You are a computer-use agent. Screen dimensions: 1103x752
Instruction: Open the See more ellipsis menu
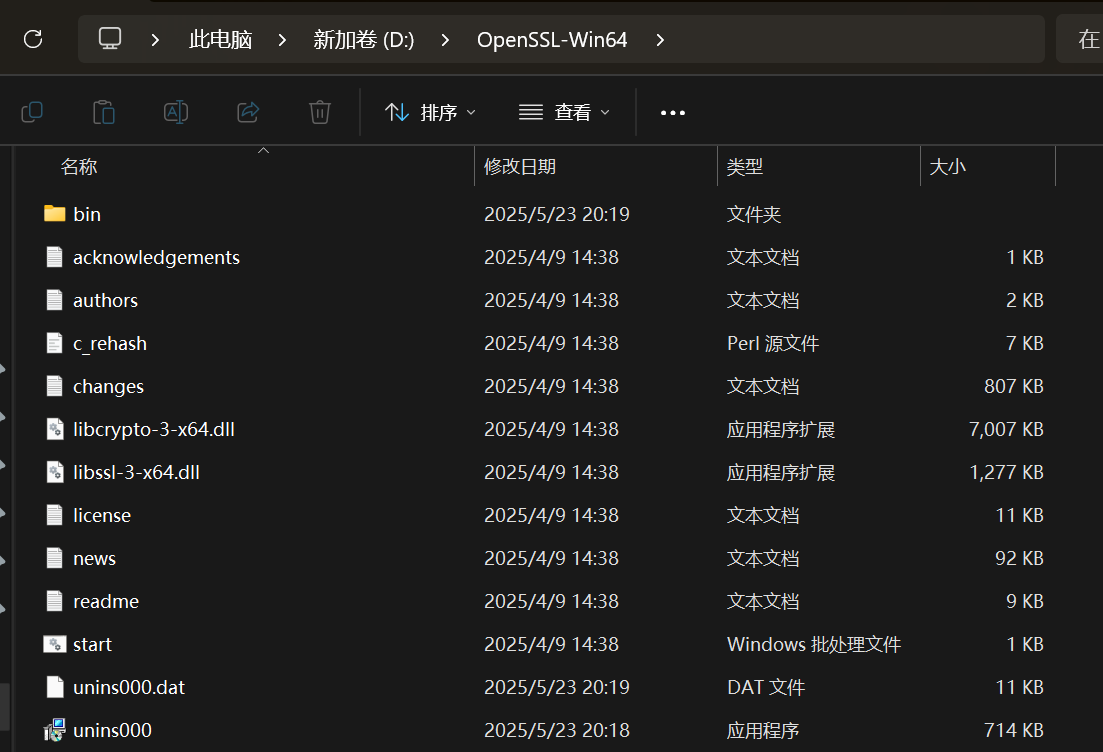tap(673, 113)
